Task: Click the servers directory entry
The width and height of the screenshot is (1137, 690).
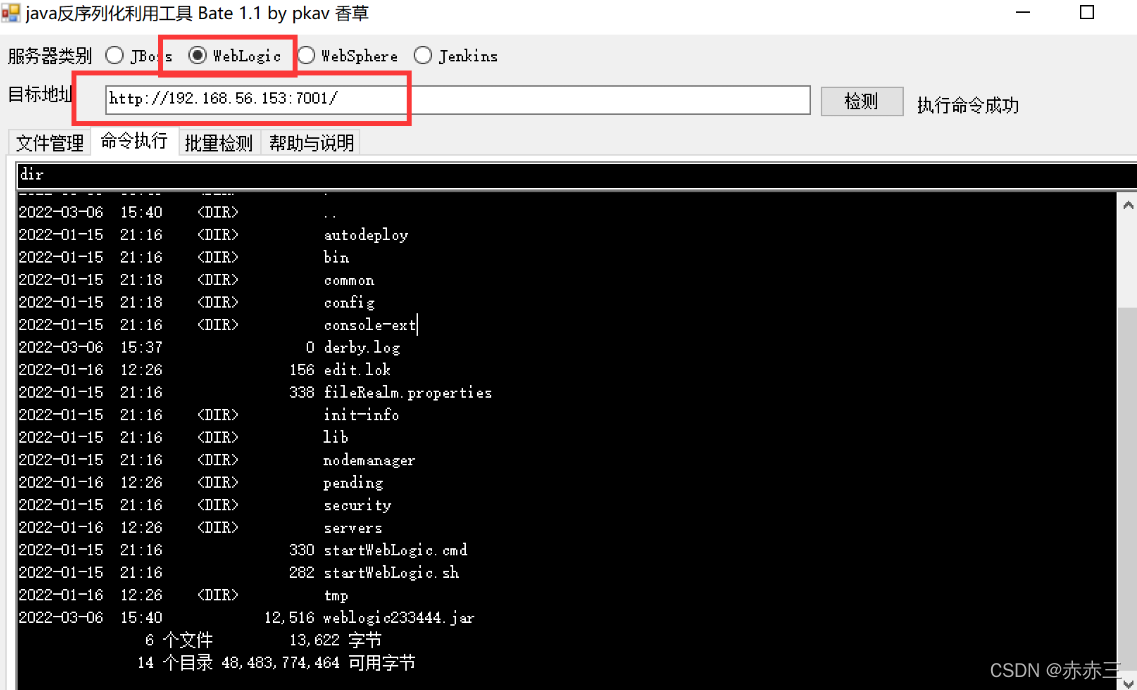Action: click(353, 527)
